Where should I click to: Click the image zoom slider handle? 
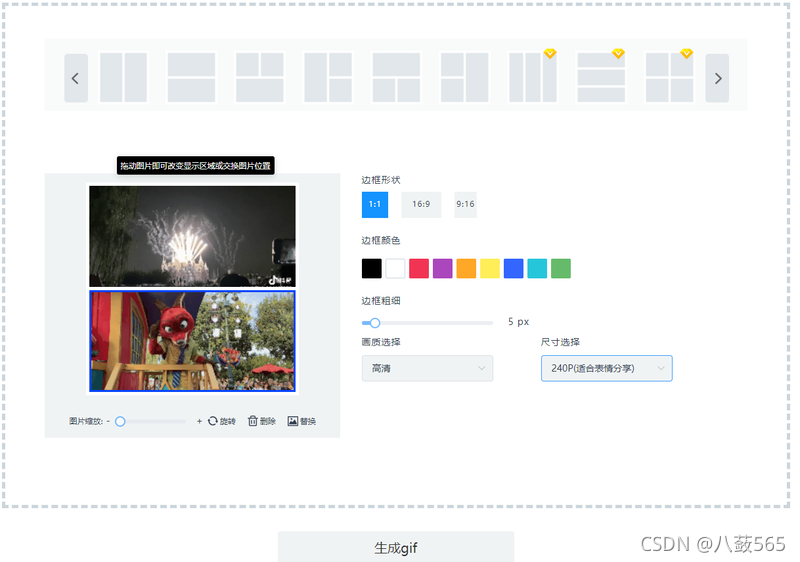(x=120, y=421)
